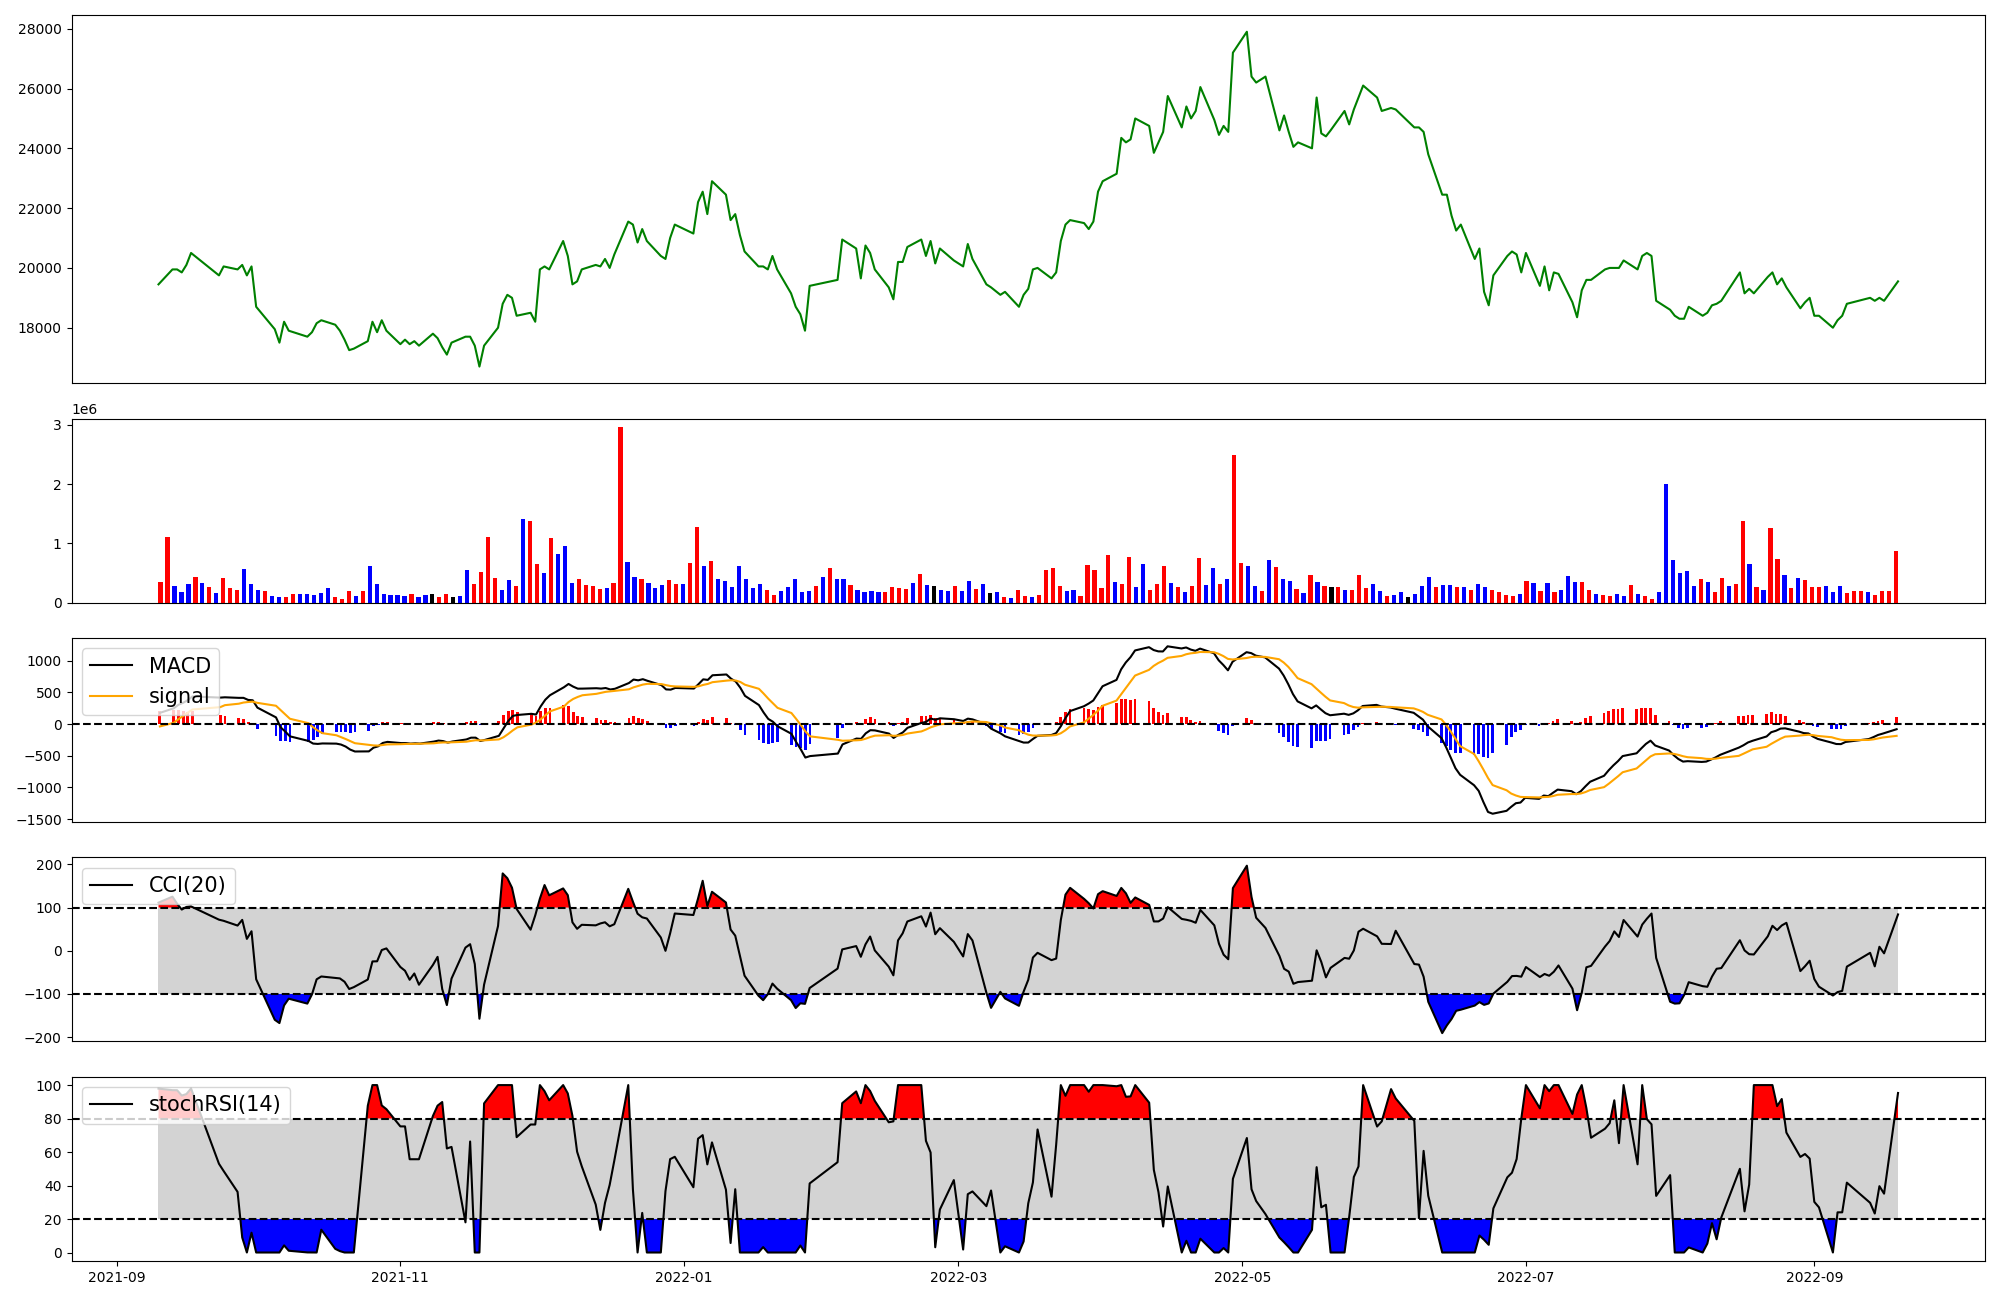The height and width of the screenshot is (1300, 2000).
Task: Click the 80 tick on the stochRSI axis
Action: [x=53, y=1119]
